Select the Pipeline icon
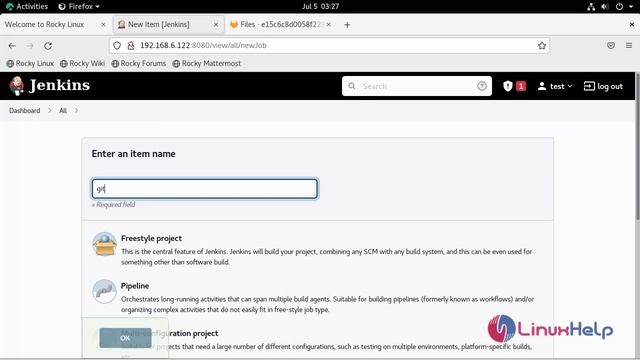The height and width of the screenshot is (360, 640). pos(104,291)
